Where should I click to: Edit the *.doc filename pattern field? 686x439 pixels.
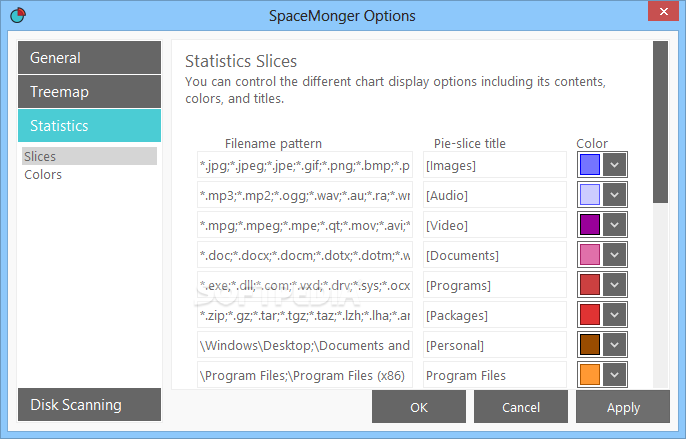click(x=305, y=255)
